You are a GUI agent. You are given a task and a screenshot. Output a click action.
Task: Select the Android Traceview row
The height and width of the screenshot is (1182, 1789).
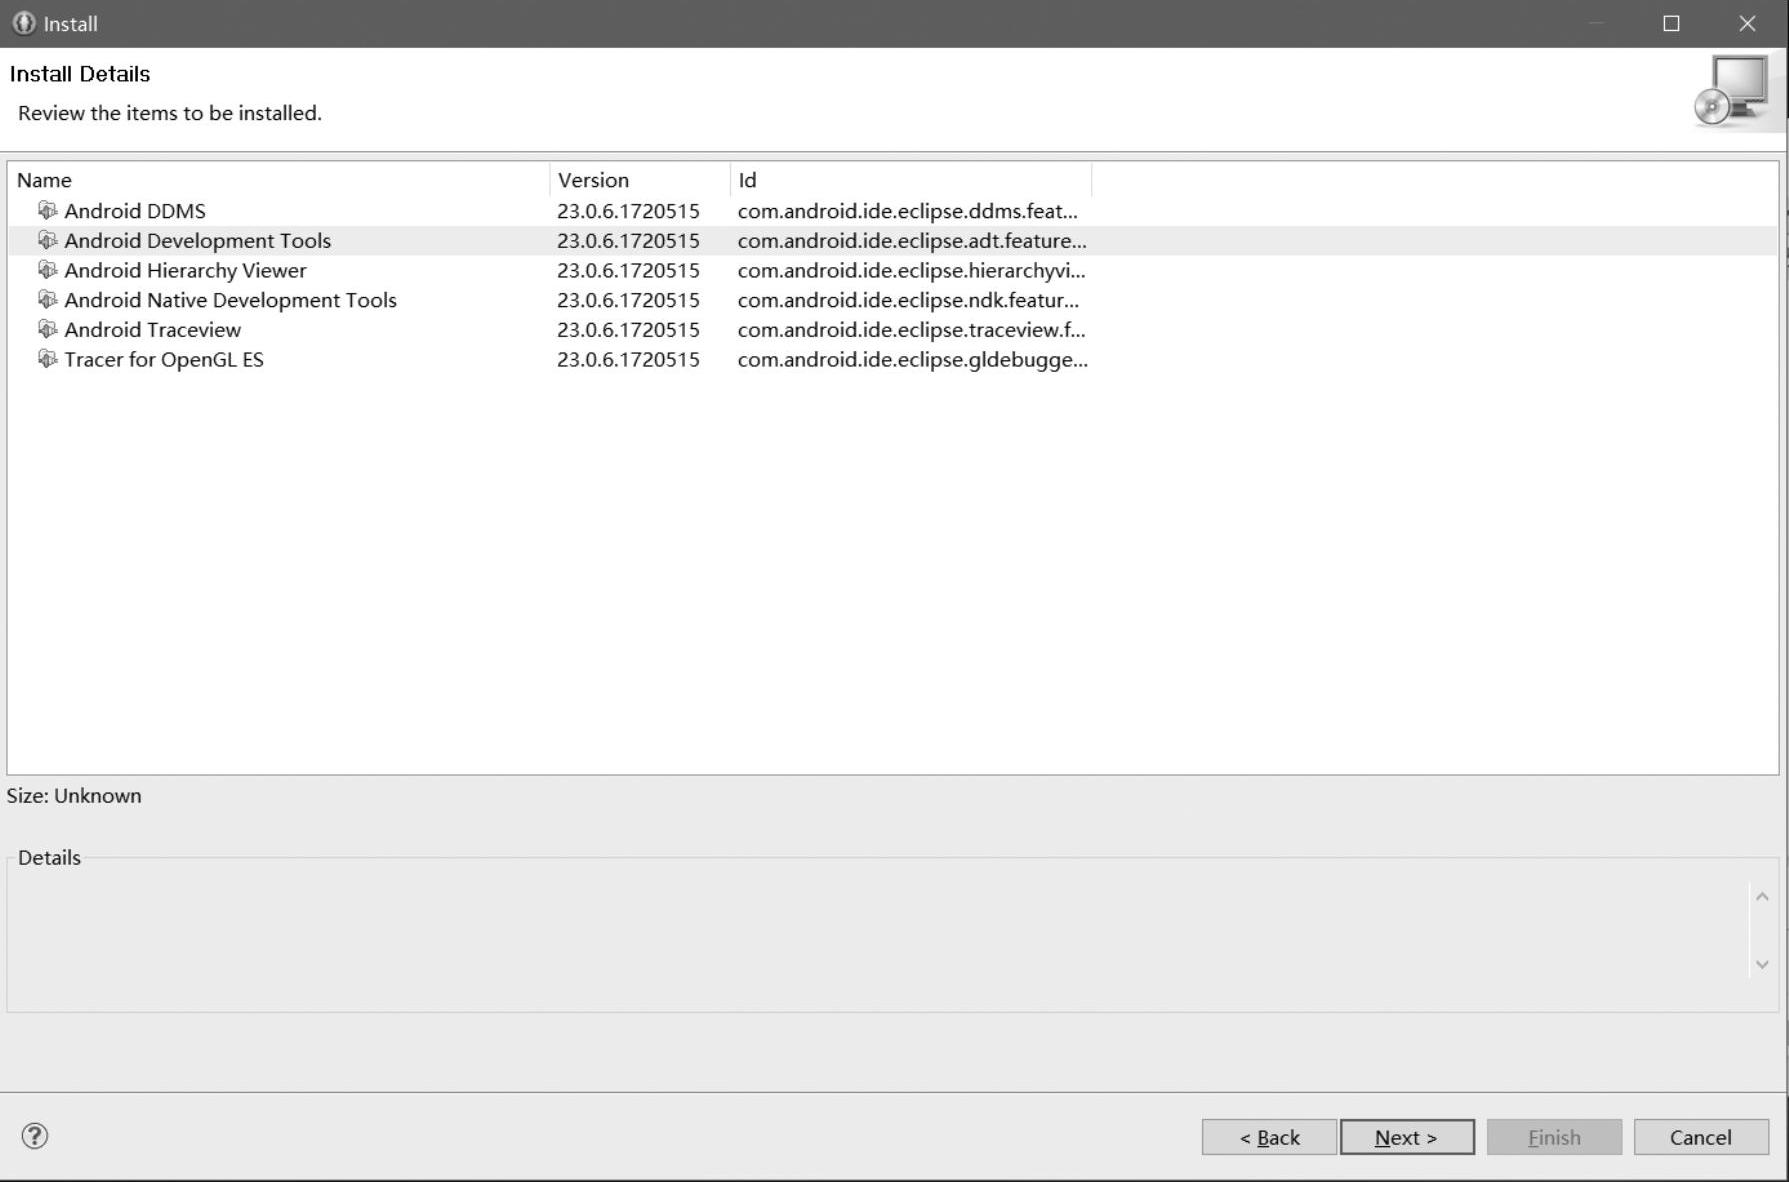[892, 330]
